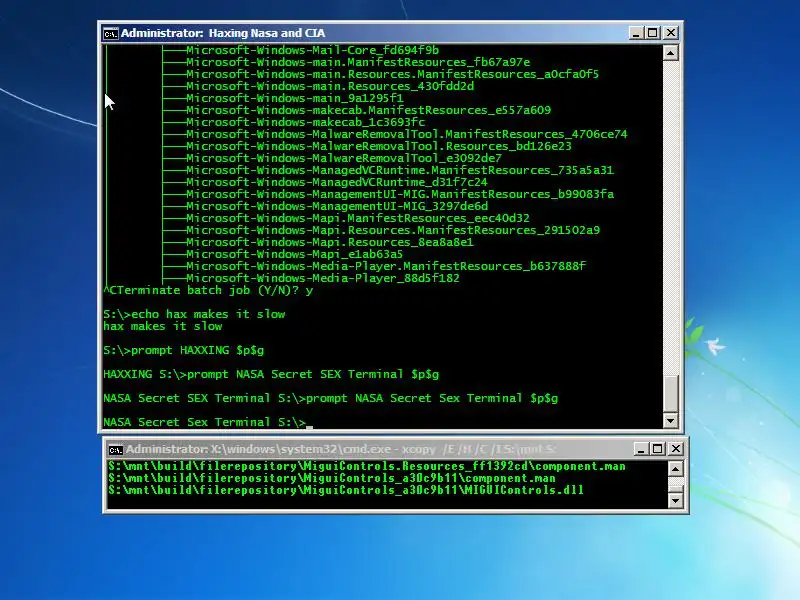
Task: Click the Terminate batch job (Y/N)? line
Action: point(208,290)
